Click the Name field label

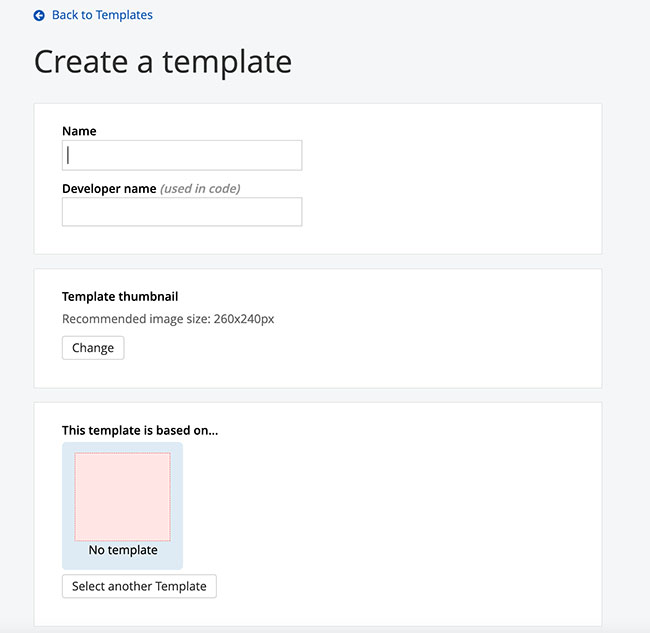(79, 131)
